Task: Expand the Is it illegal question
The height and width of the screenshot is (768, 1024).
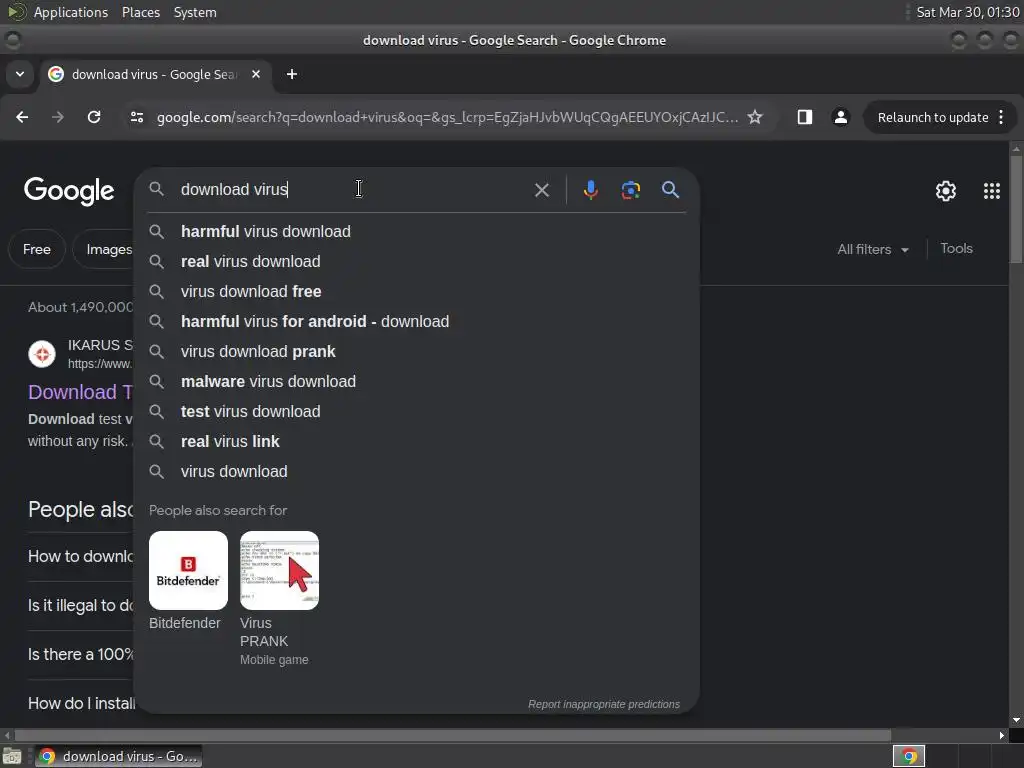Action: click(x=80, y=605)
